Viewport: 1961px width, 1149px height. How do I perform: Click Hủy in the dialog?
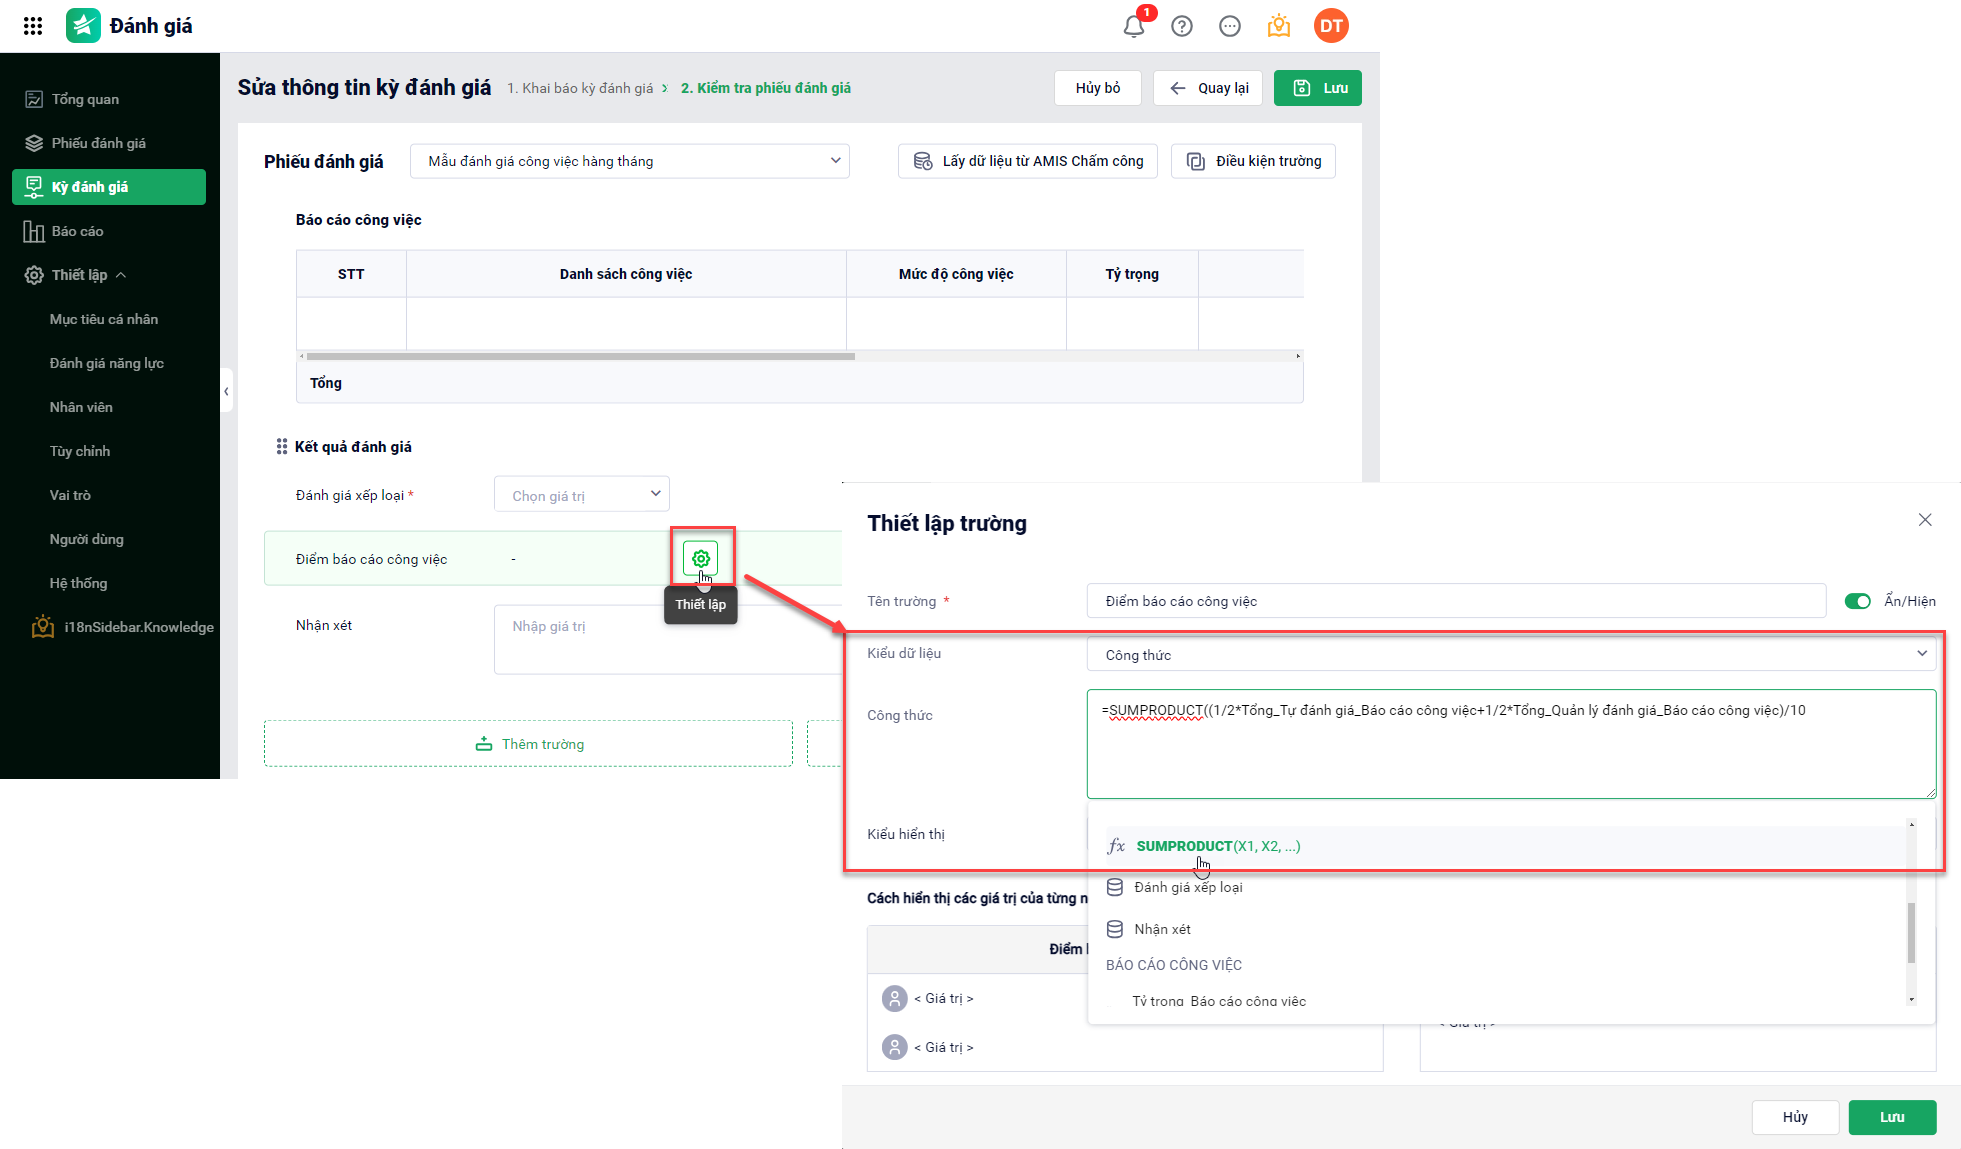1795,1117
